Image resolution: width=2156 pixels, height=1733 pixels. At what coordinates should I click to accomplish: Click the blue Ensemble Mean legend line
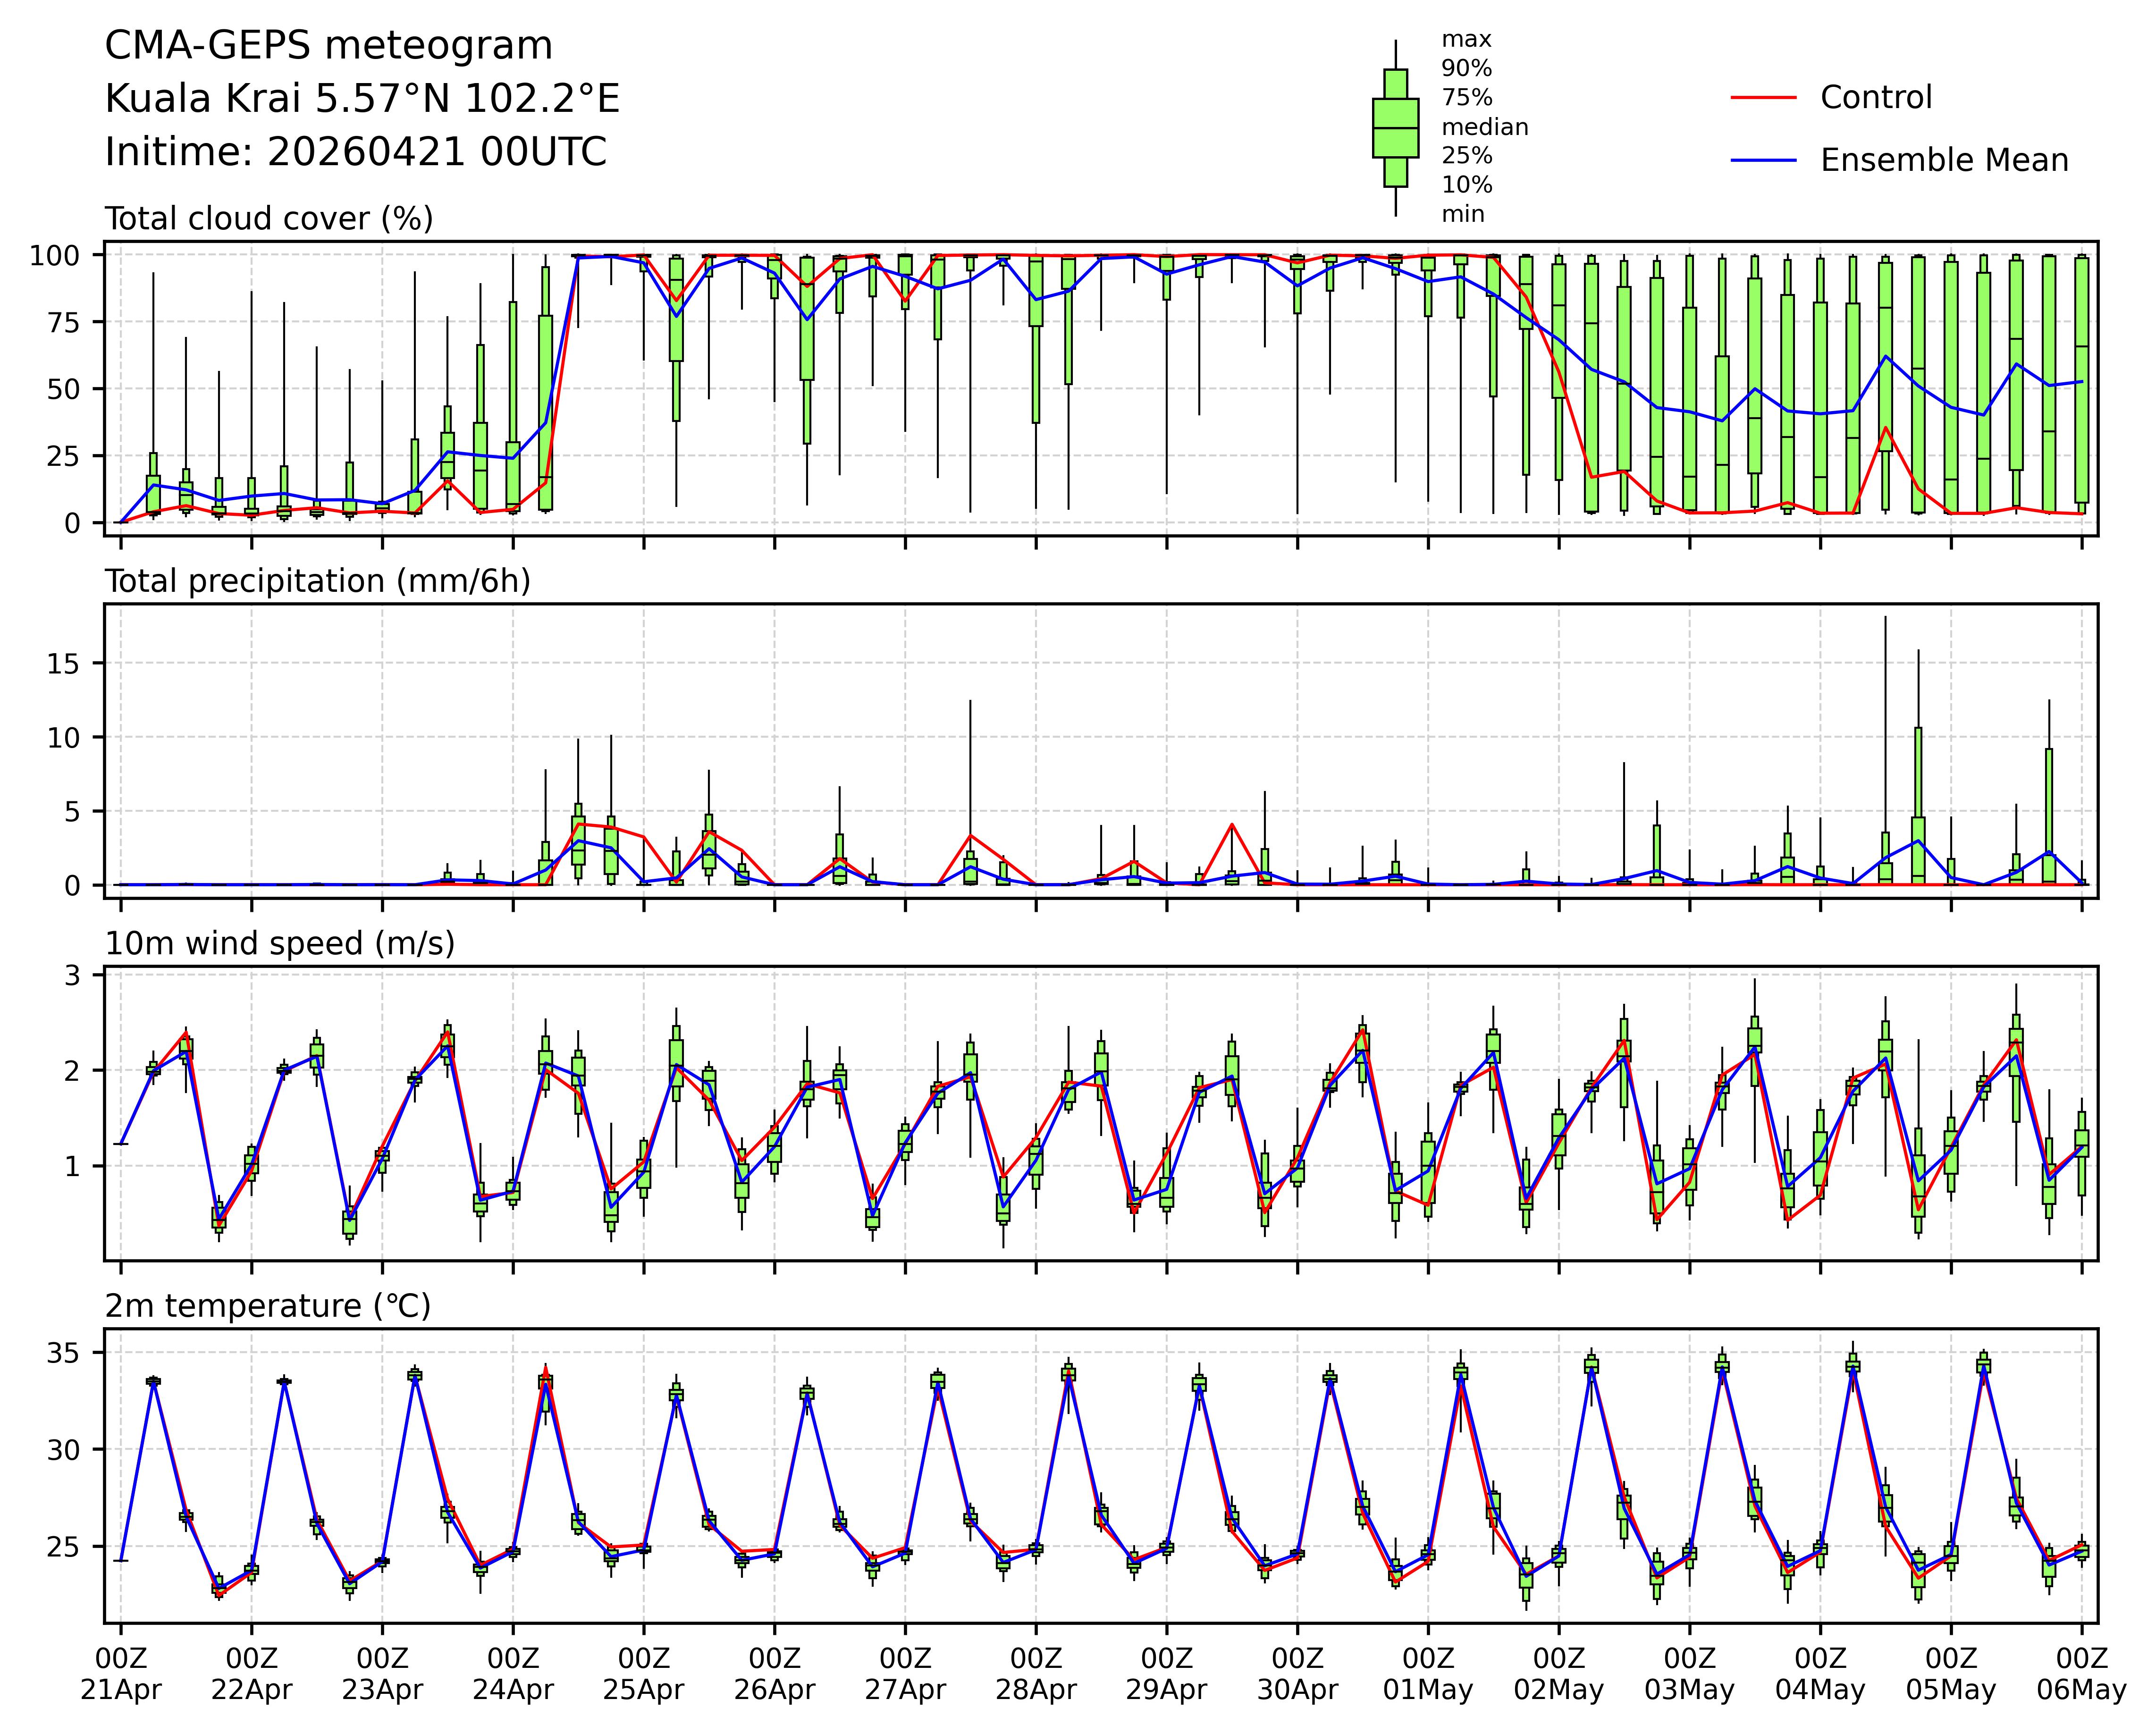click(x=1763, y=160)
